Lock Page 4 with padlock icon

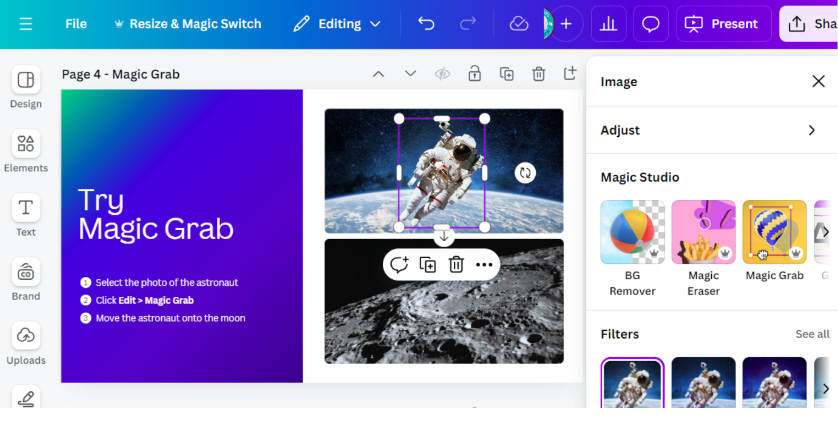point(475,74)
